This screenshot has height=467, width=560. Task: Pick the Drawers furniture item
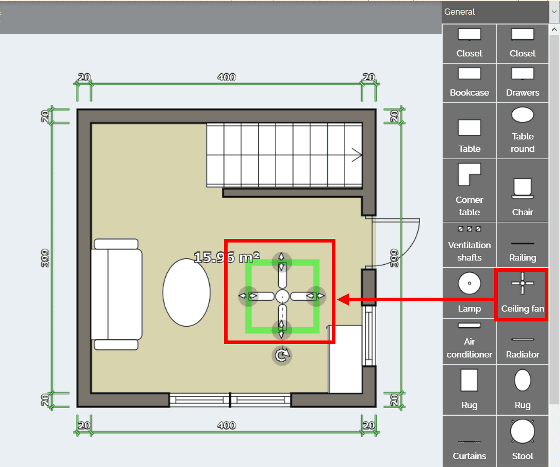point(522,83)
